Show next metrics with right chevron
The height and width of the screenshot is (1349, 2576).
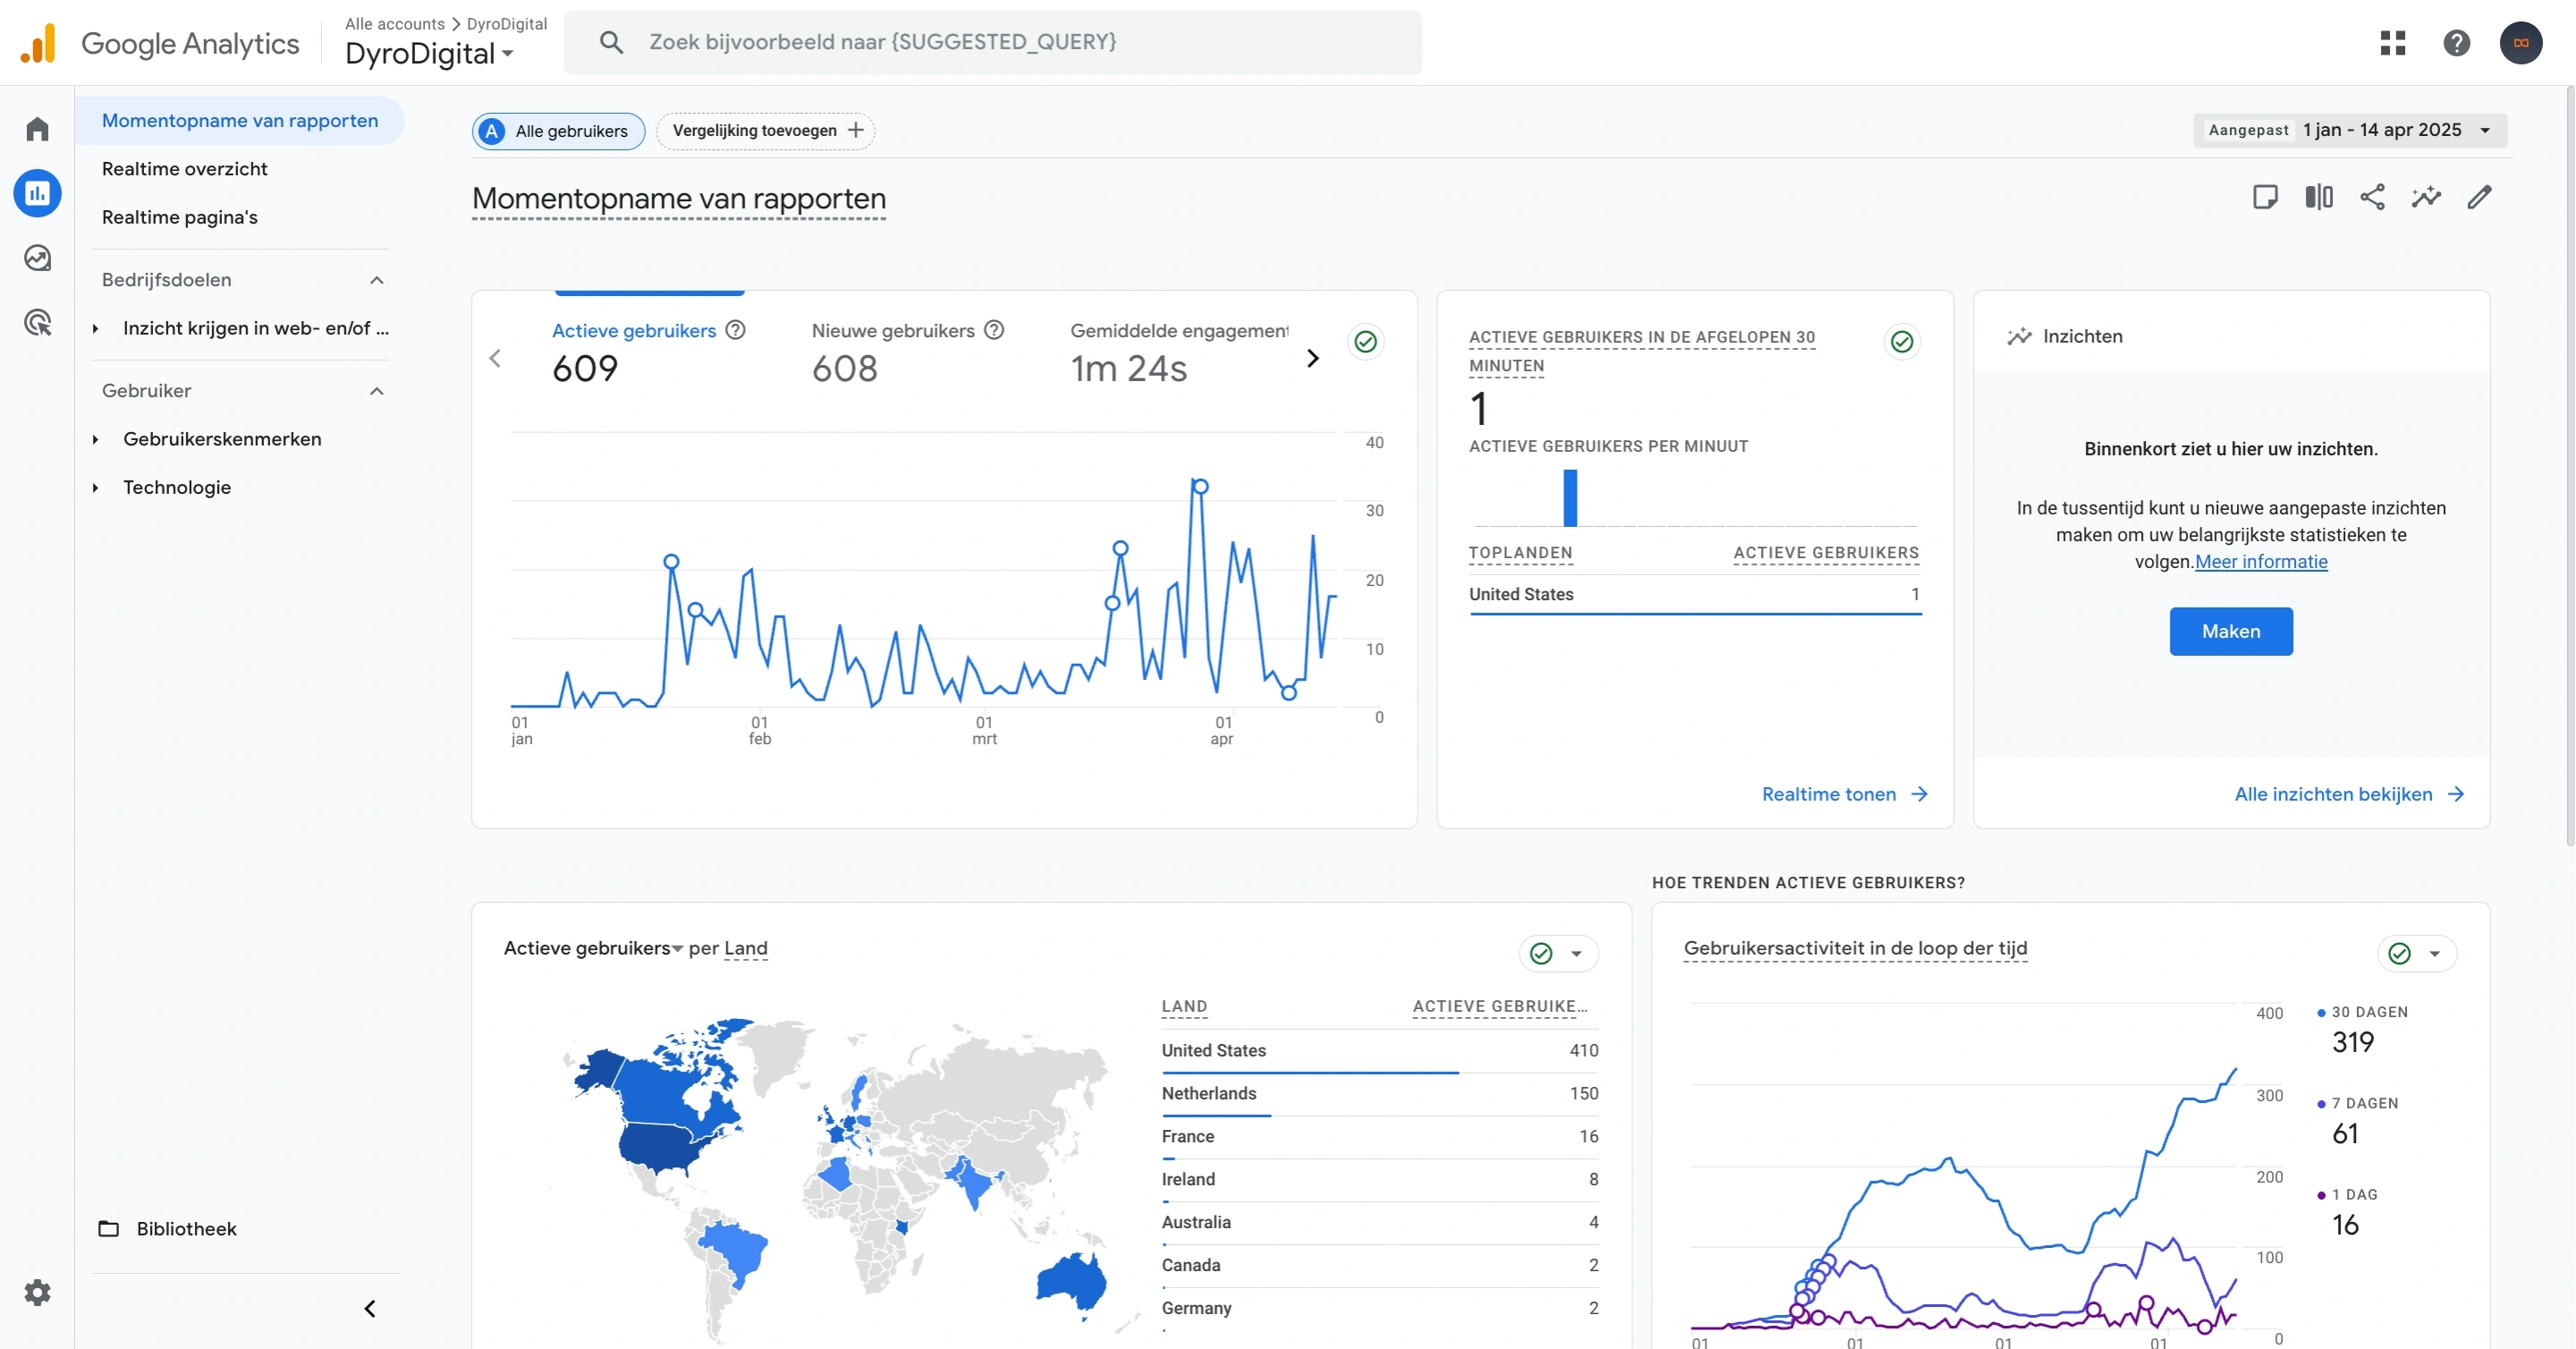[x=1312, y=358]
